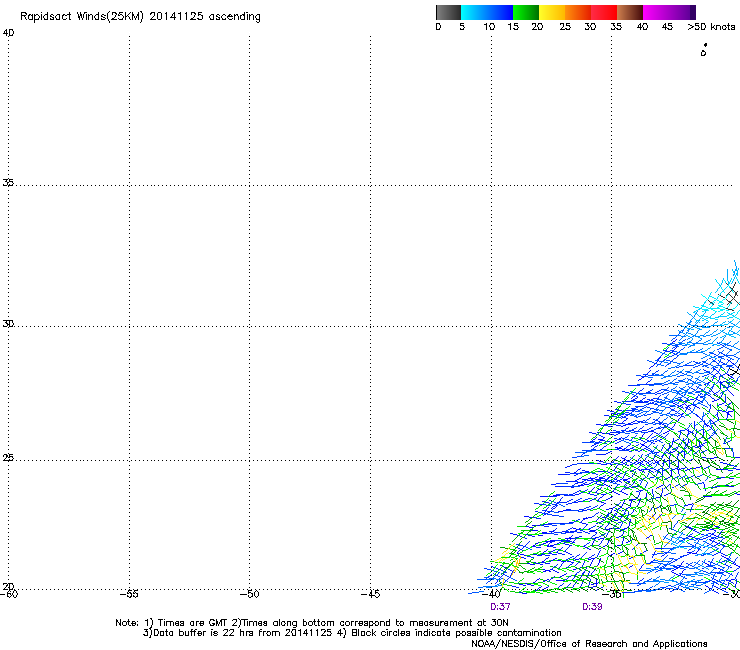
Task: Click the 'NOAA/NESDIS/Office of Research and Applications' credit
Action: point(589,644)
